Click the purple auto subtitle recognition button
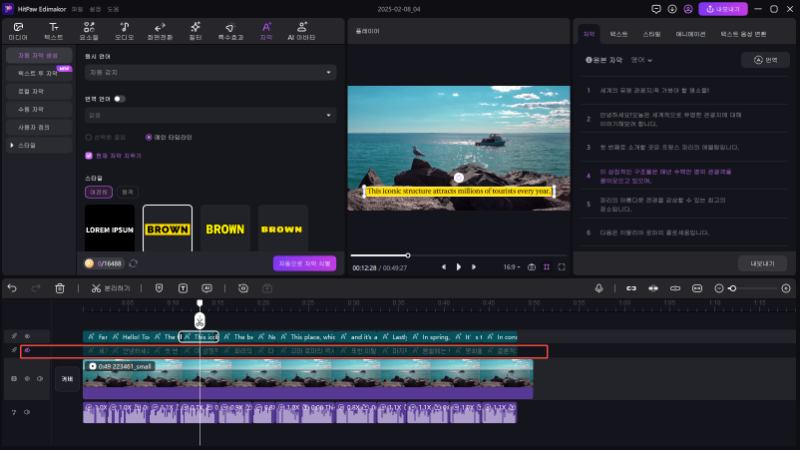Viewport: 800px width, 450px height. coord(304,263)
